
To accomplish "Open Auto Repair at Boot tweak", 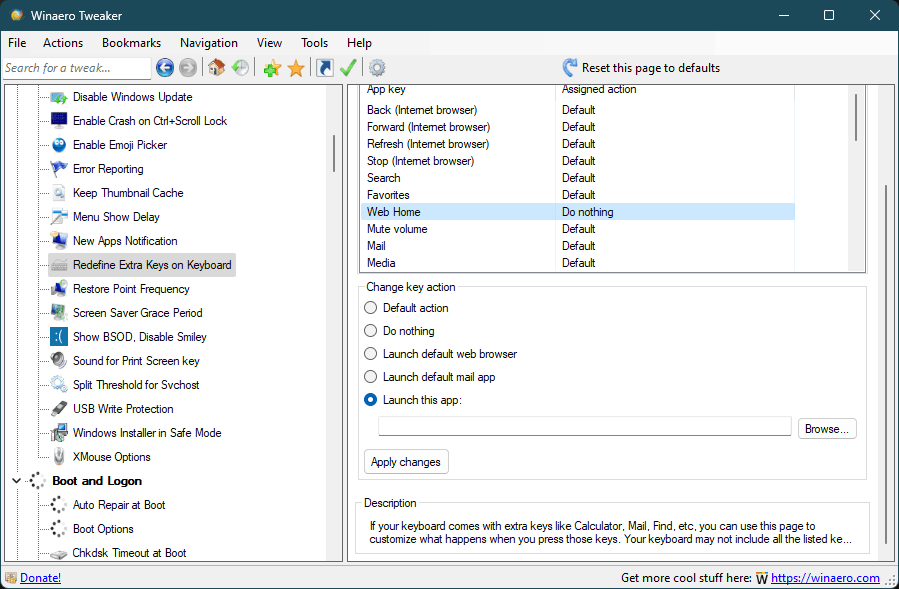I will click(119, 505).
